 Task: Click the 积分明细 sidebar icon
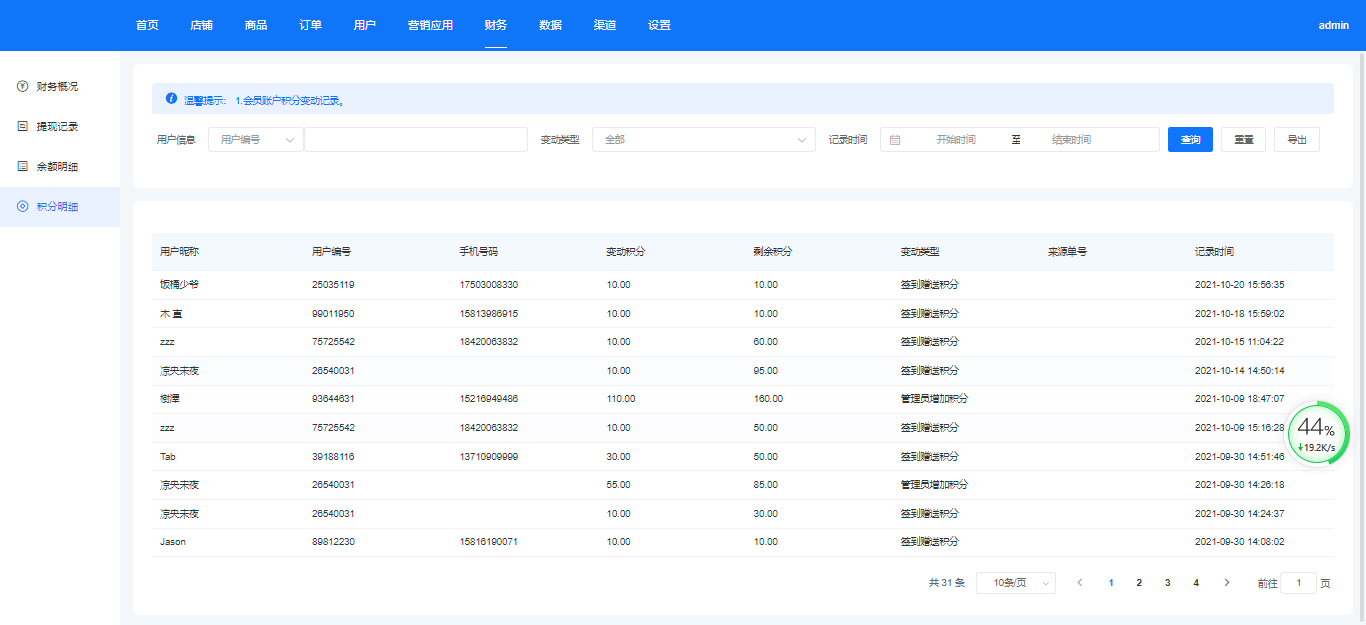tap(22, 207)
